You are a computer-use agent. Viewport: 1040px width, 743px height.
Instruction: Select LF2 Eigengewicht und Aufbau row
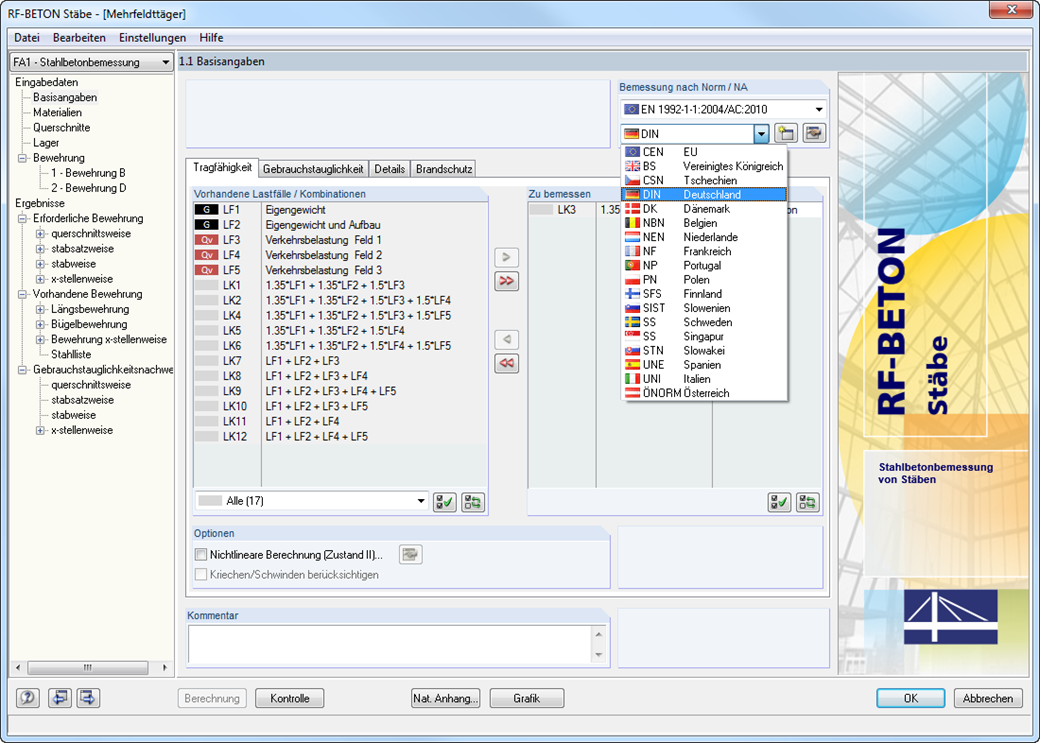pos(340,225)
